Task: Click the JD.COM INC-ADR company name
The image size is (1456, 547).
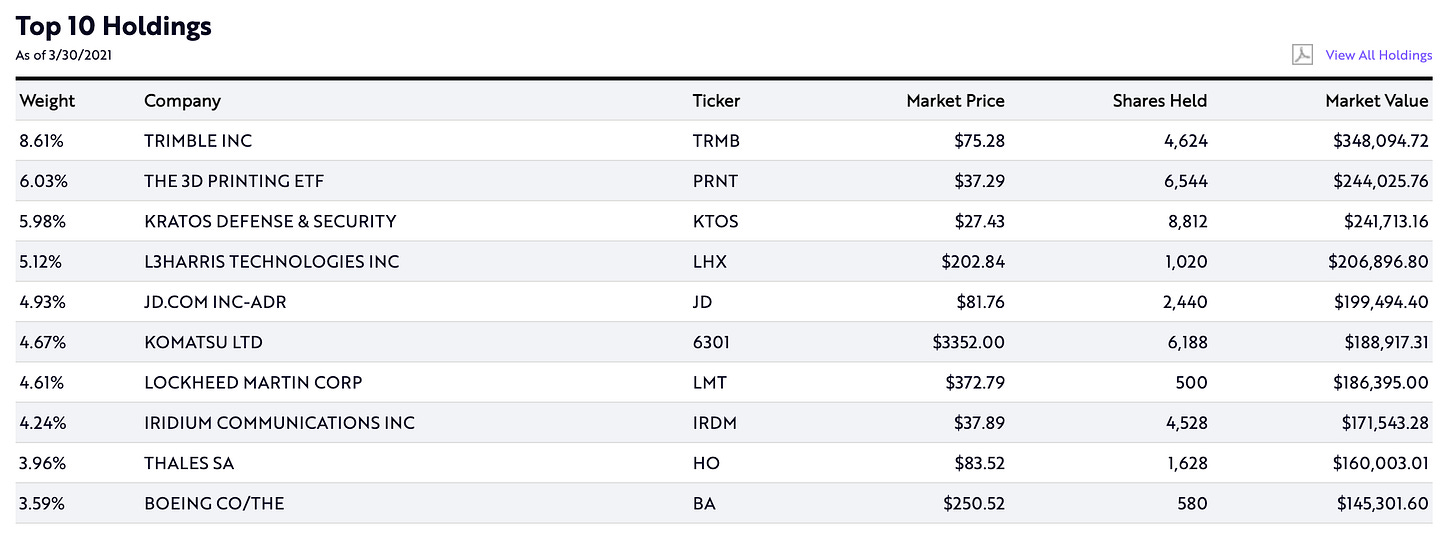Action: tap(215, 302)
